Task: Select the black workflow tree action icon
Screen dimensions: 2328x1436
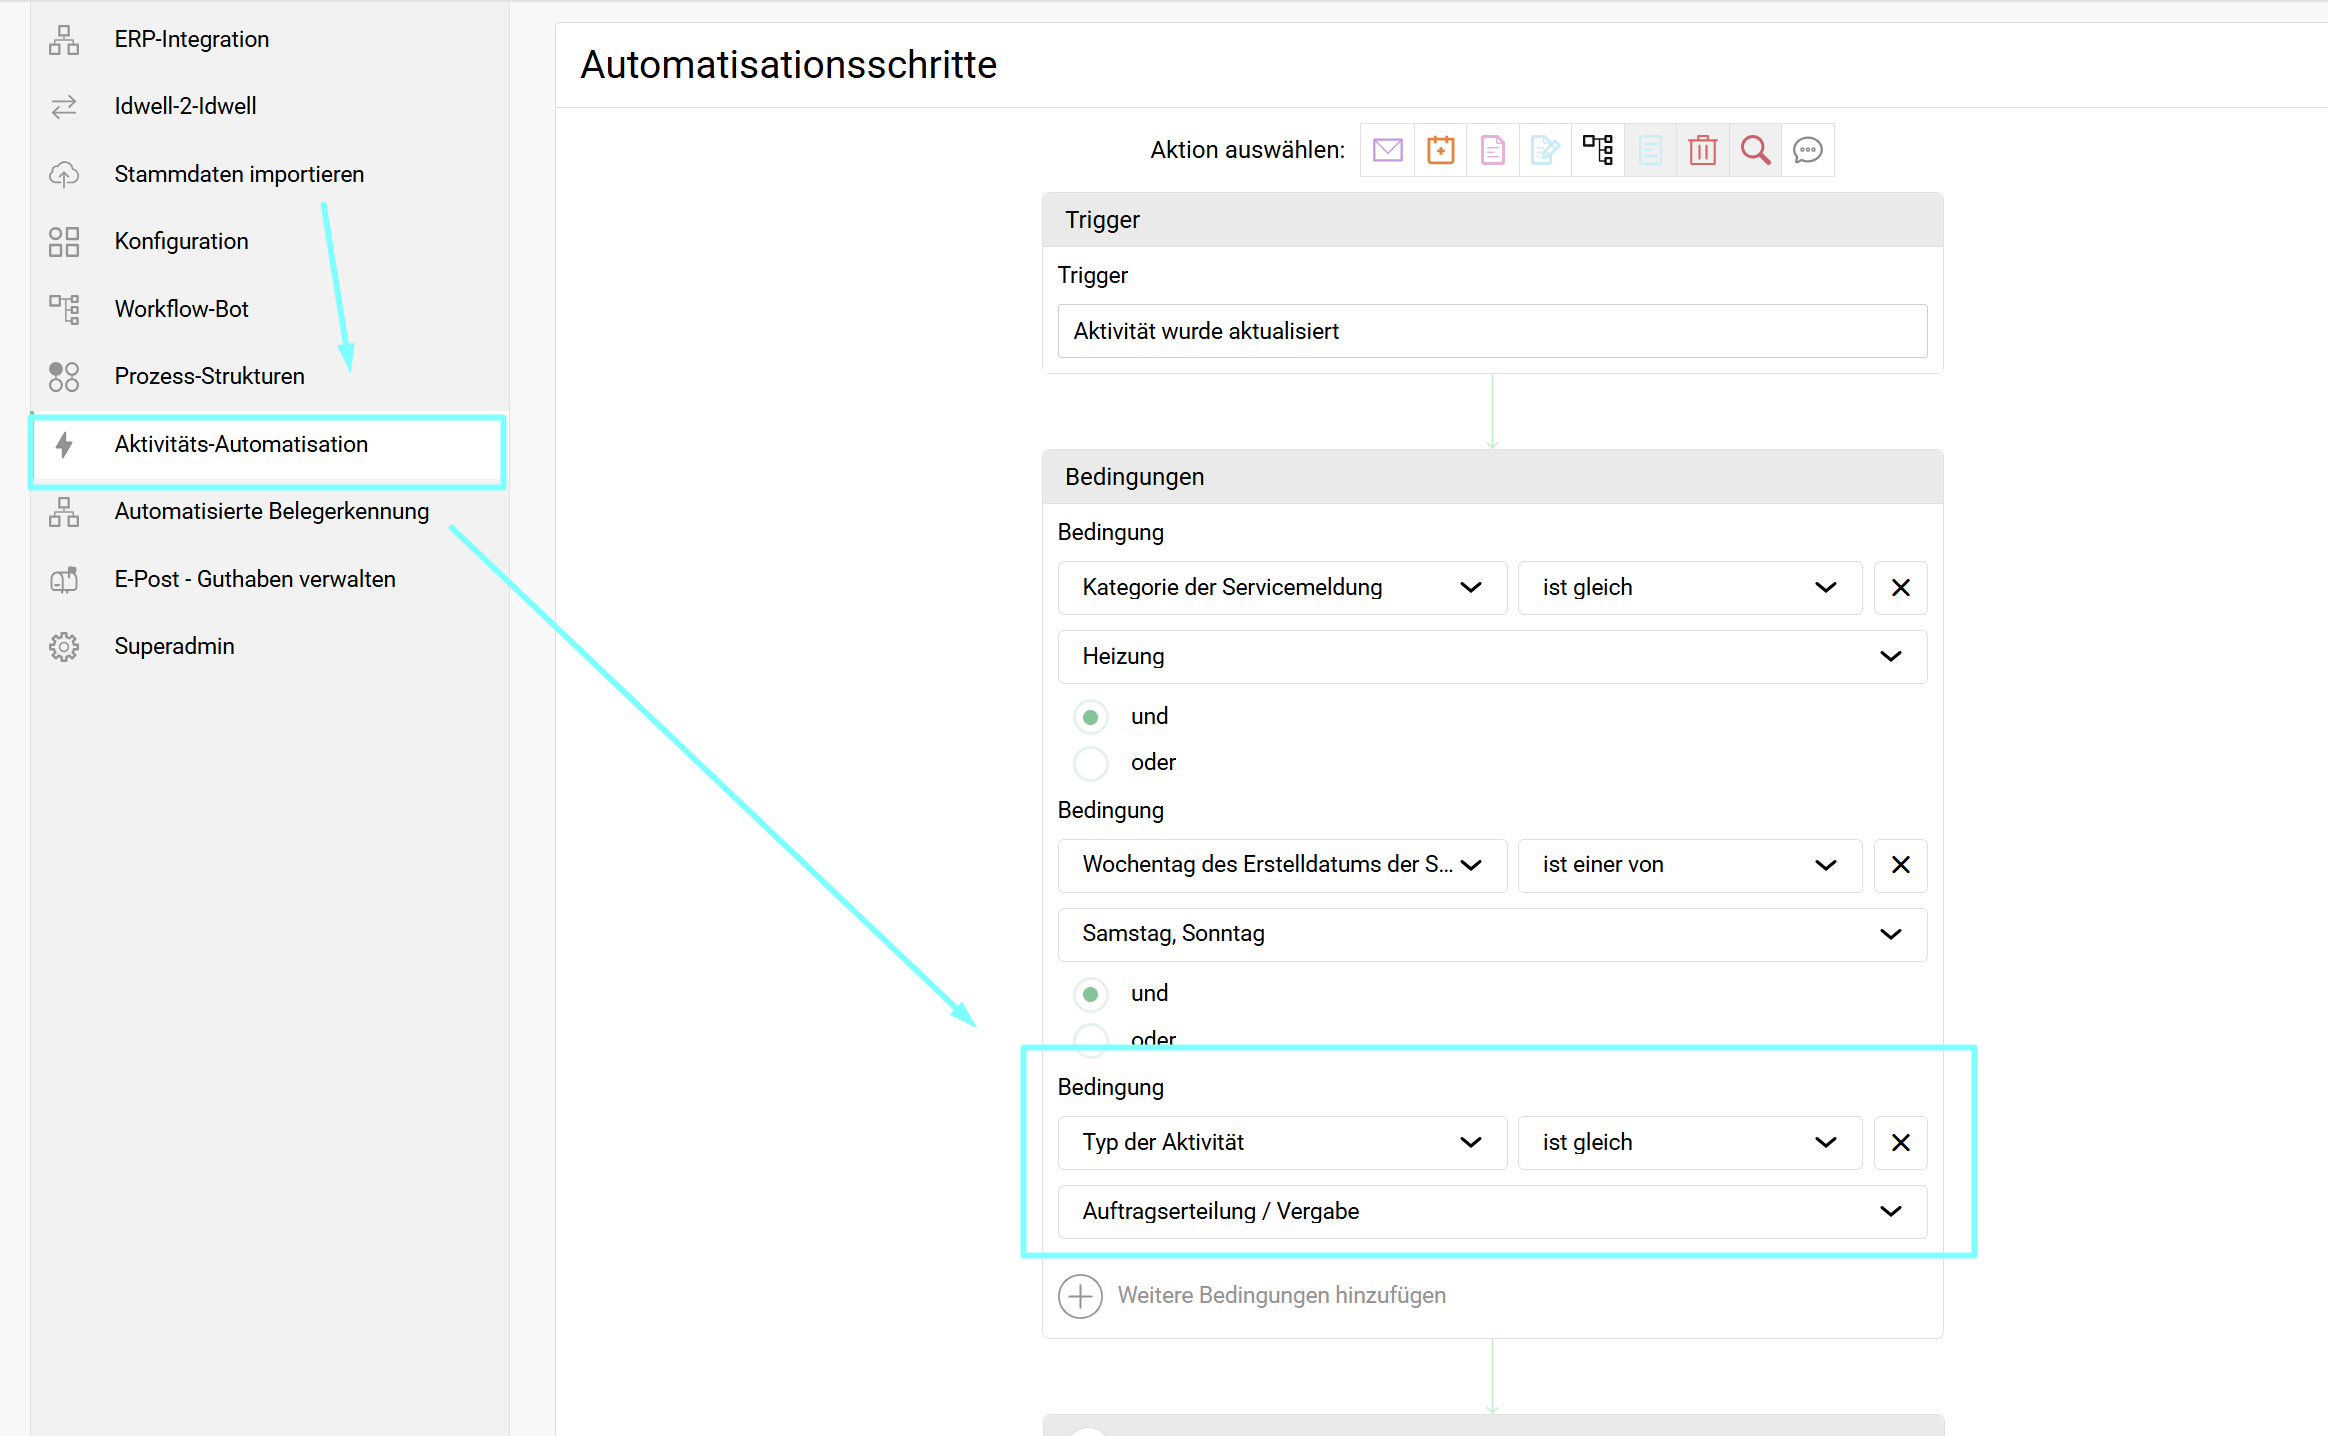Action: pos(1598,150)
